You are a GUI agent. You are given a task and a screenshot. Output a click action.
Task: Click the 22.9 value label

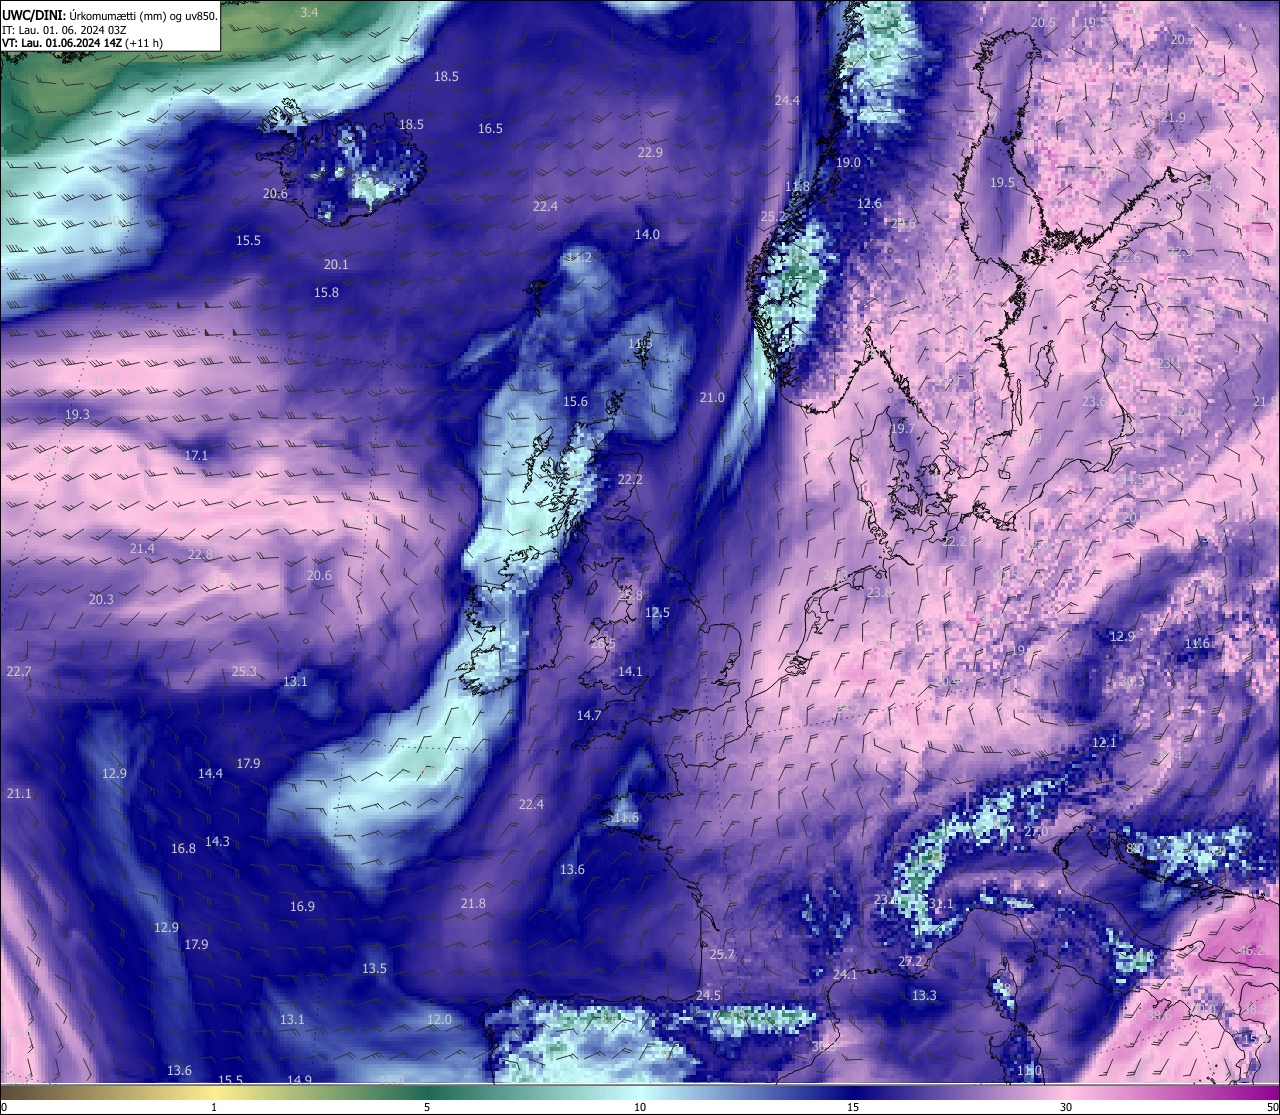[650, 152]
